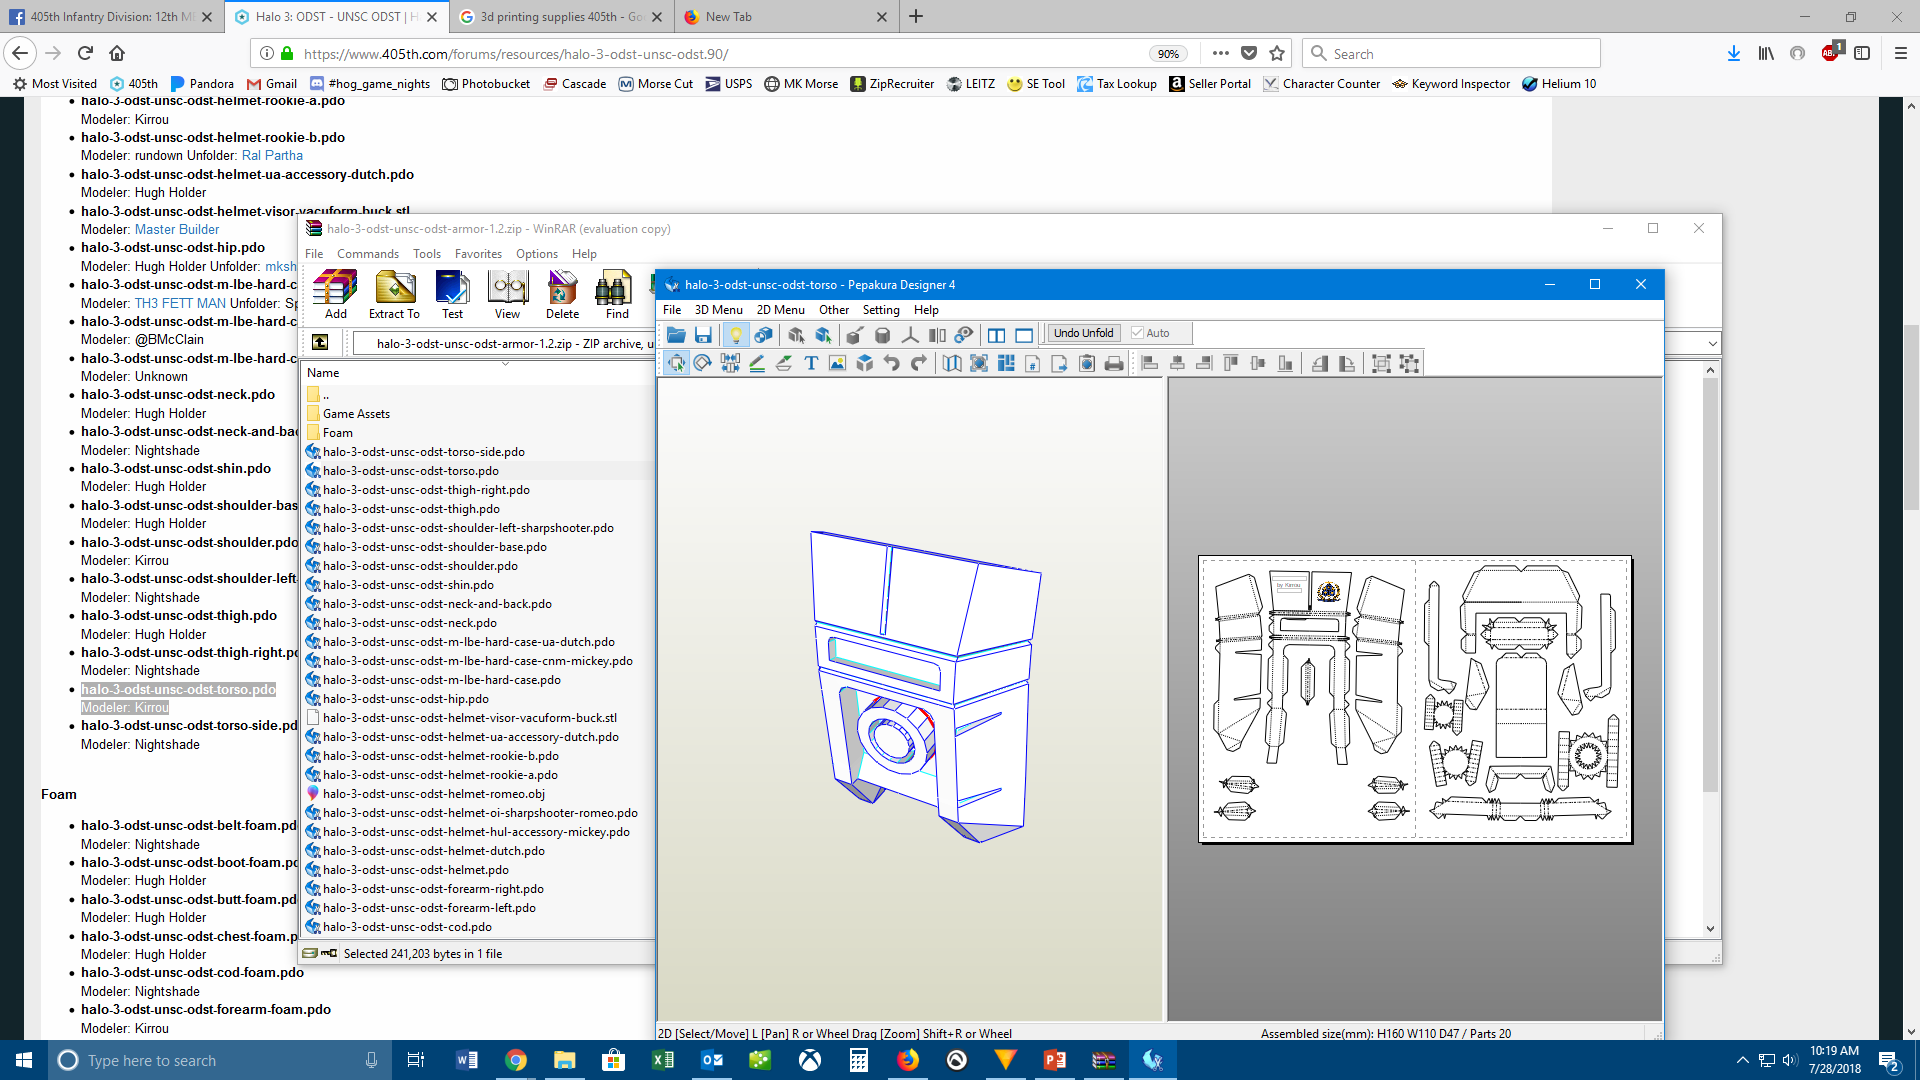Click the cylinder shape icon in top toolbar

coord(882,335)
